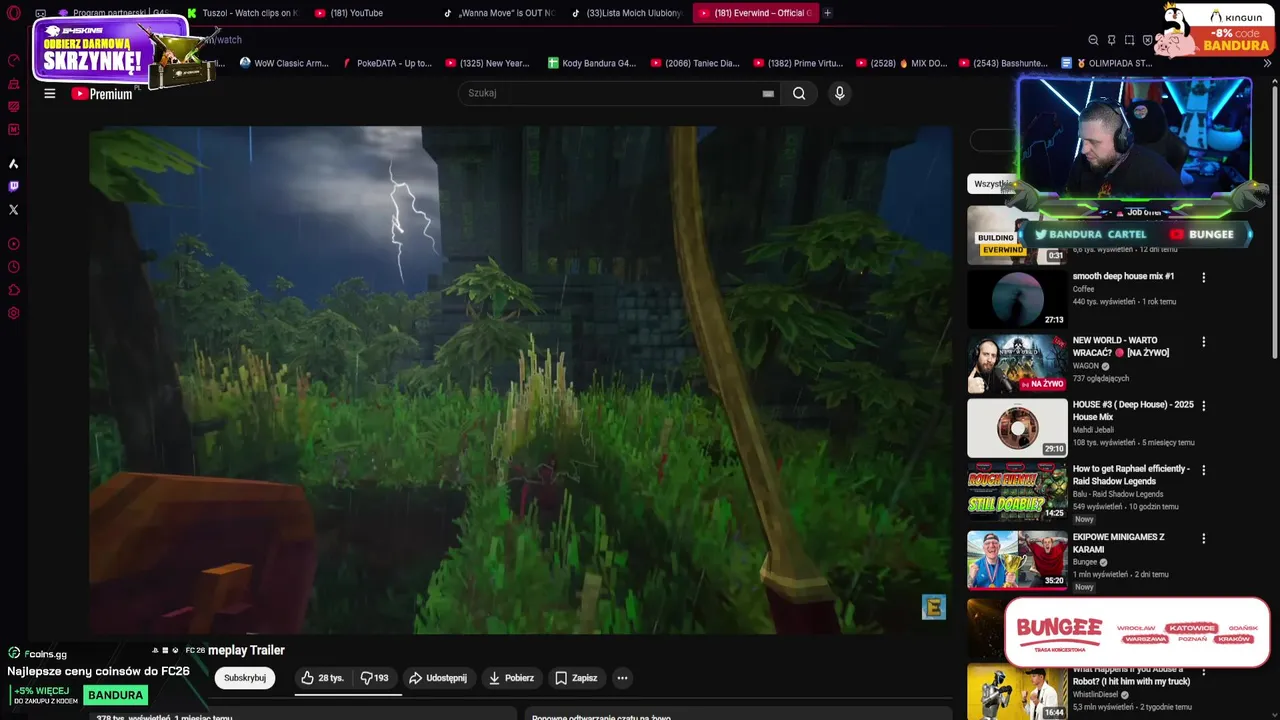
Task: Click the Subskrybuj button
Action: tap(245, 678)
